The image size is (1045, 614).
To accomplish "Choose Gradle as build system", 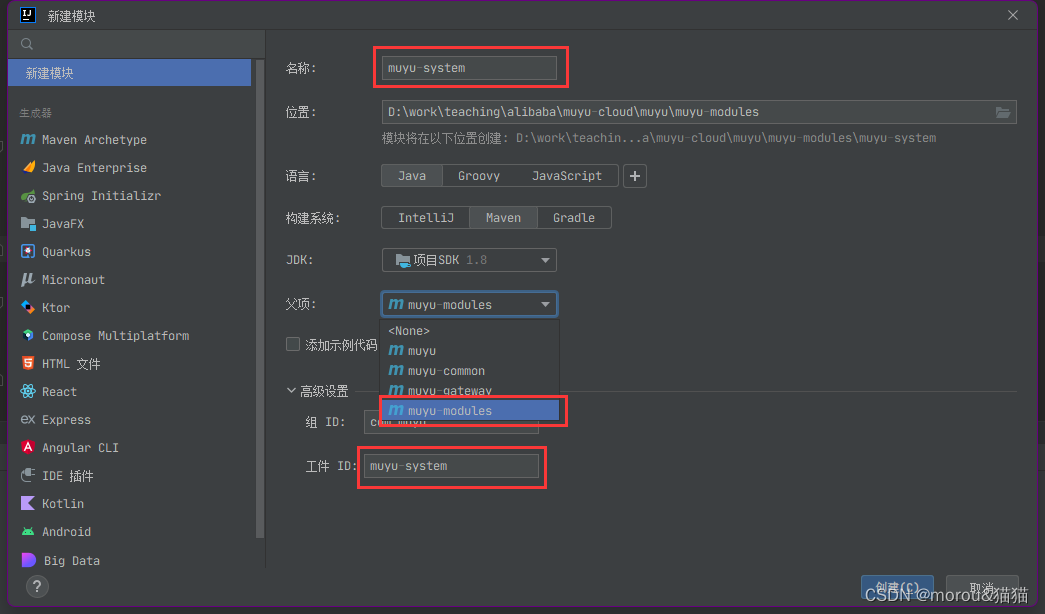I will pos(574,218).
